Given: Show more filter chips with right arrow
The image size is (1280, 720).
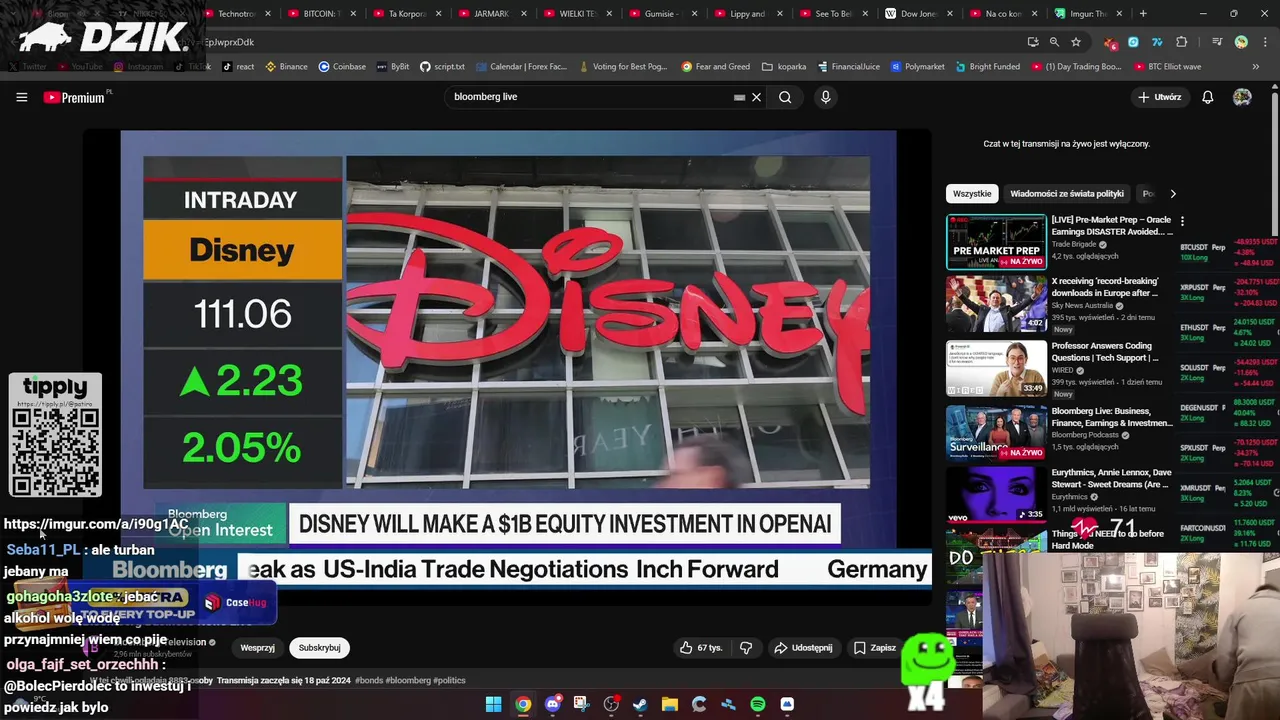Looking at the screenshot, I should click(x=1173, y=194).
